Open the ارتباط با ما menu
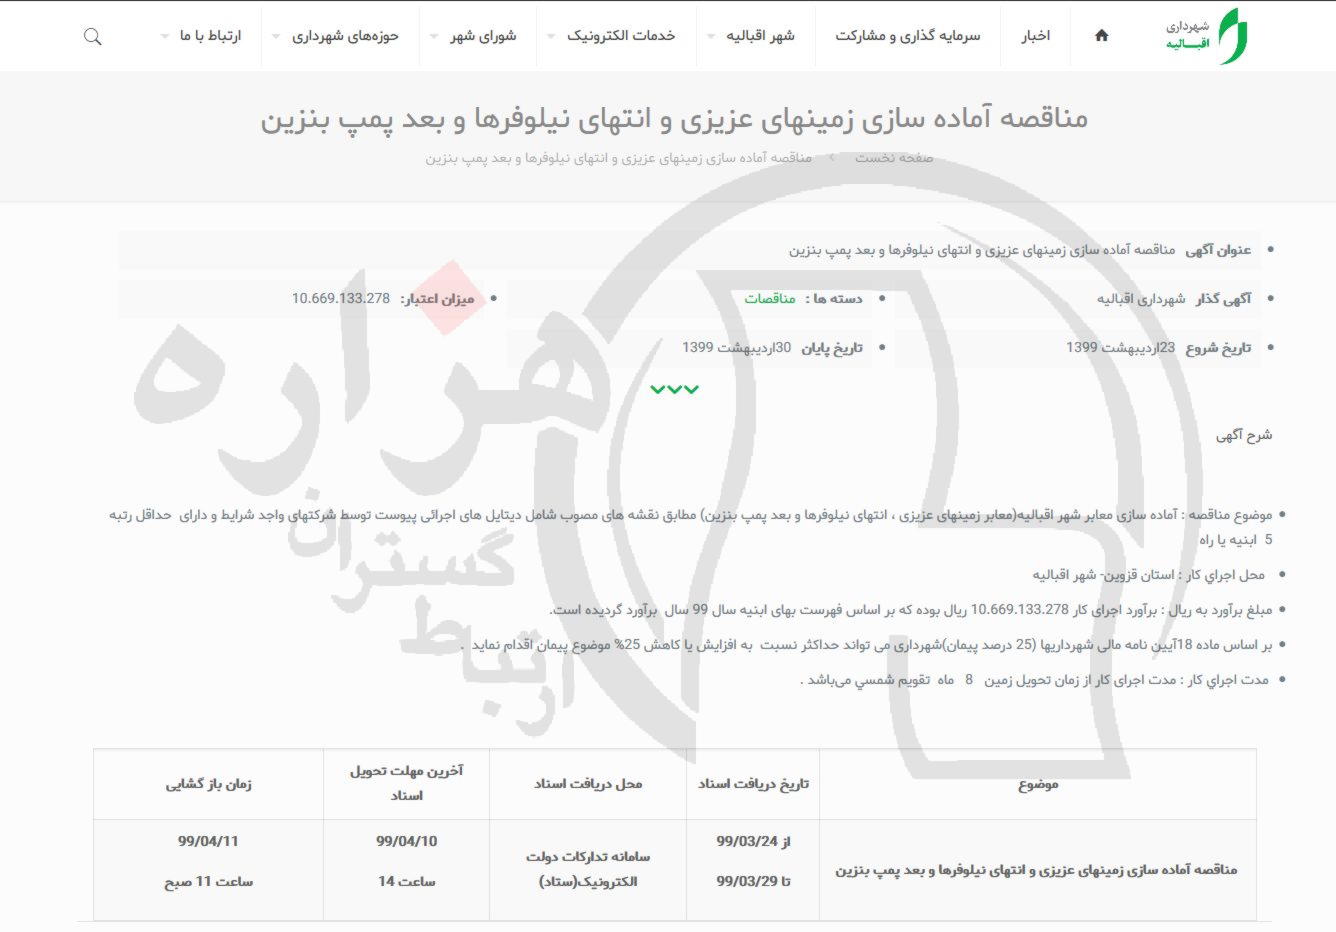Viewport: 1336px width, 932px height. [211, 36]
